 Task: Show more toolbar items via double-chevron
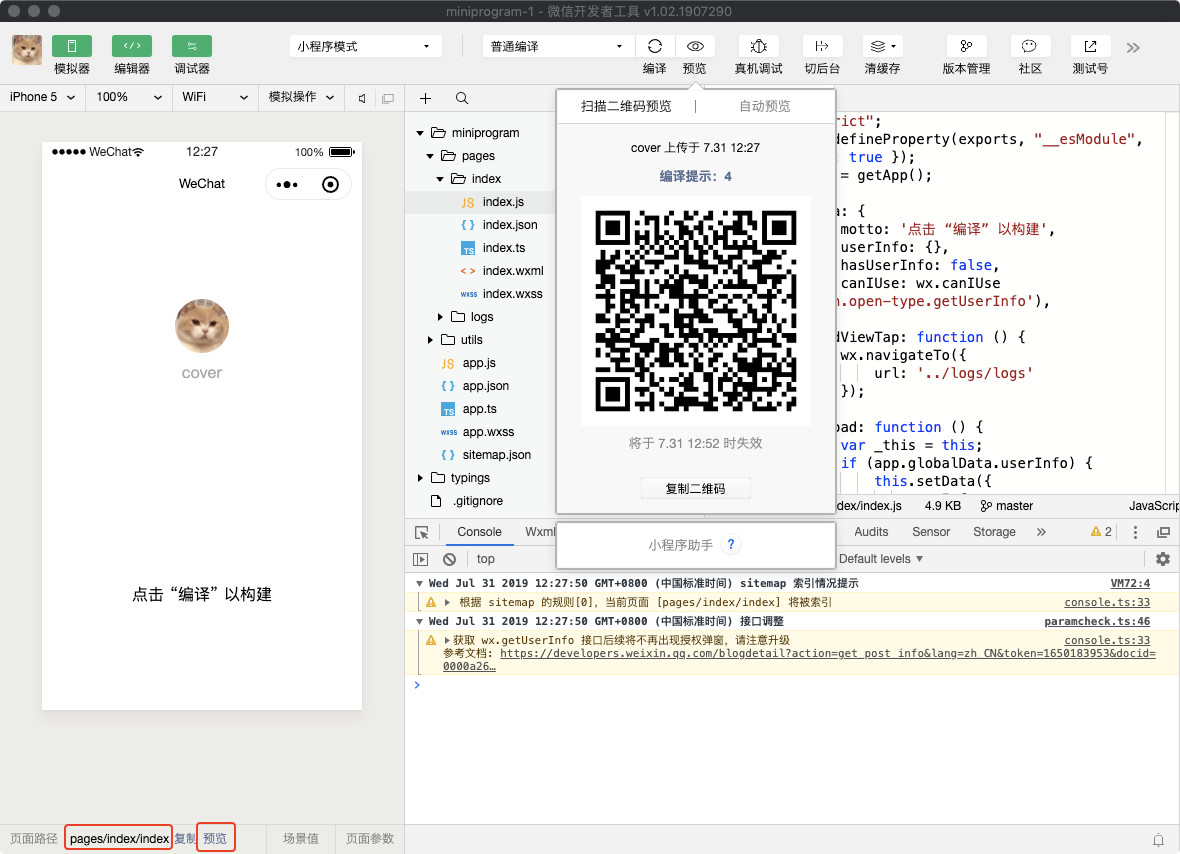1133,48
